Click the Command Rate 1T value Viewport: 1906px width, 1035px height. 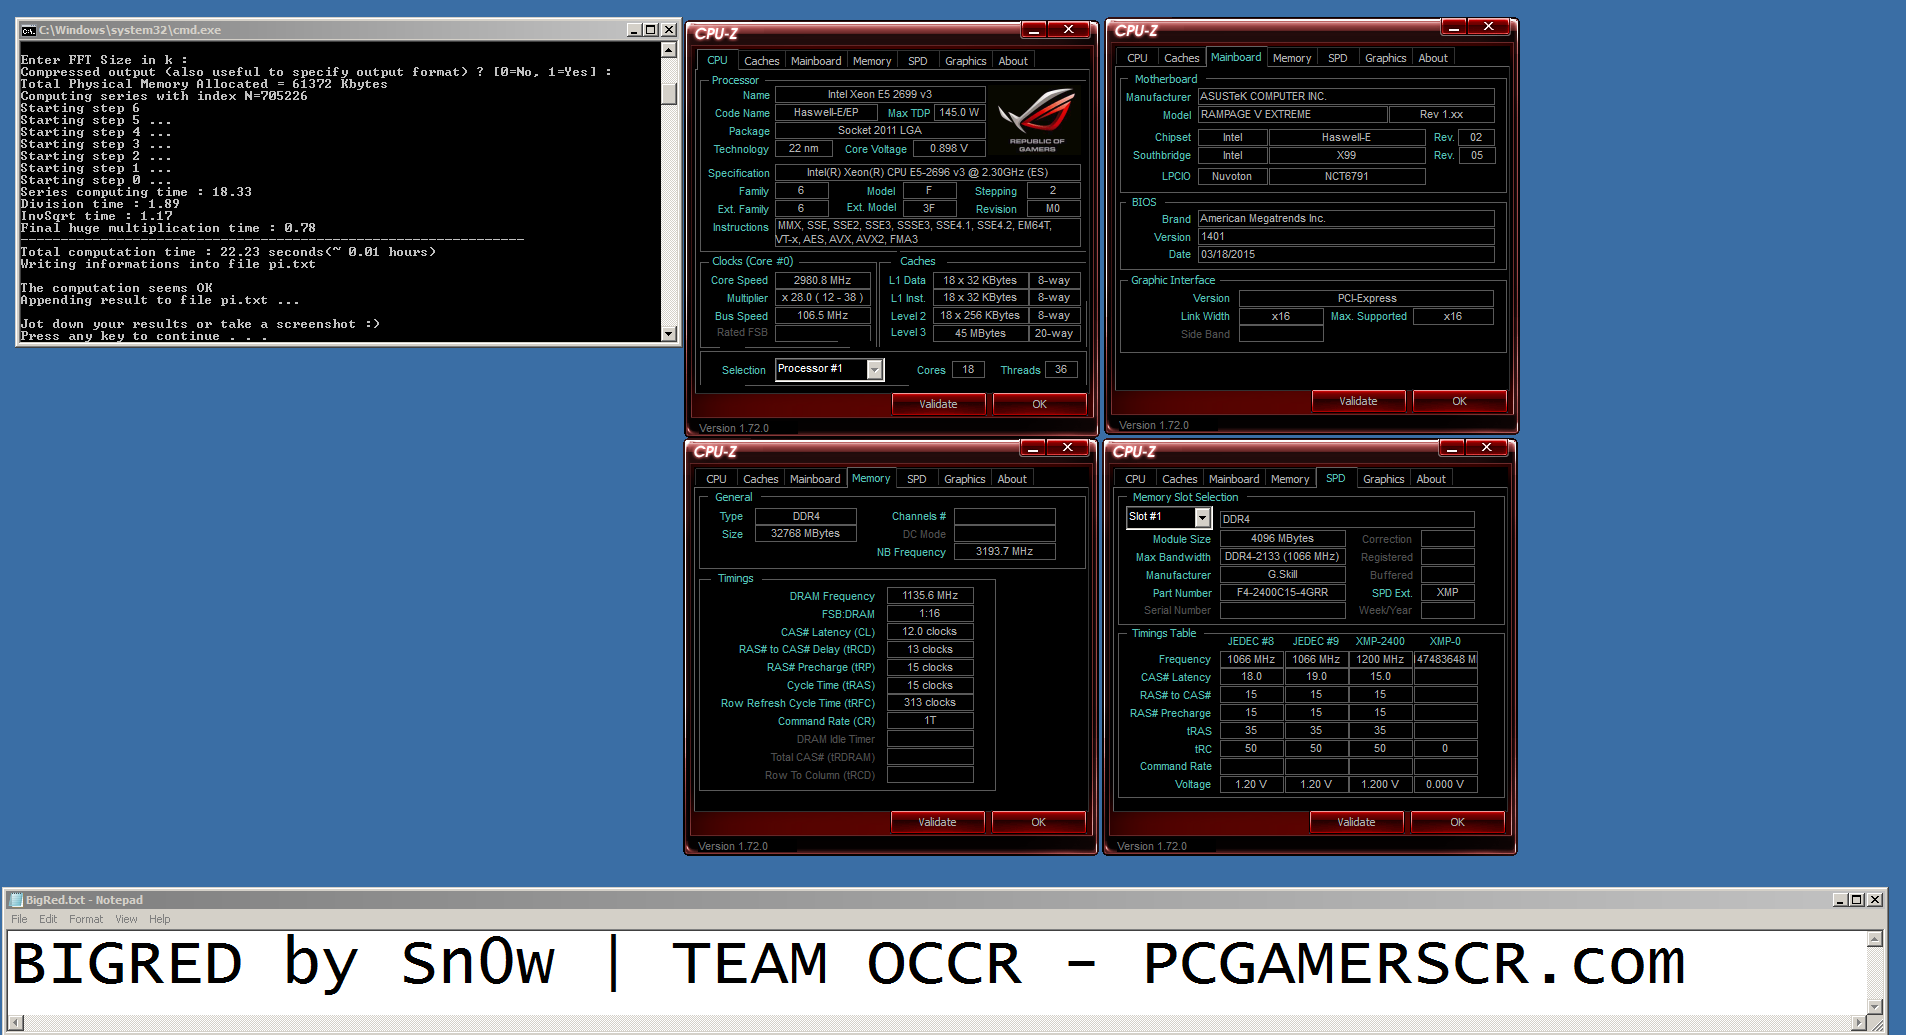click(930, 720)
